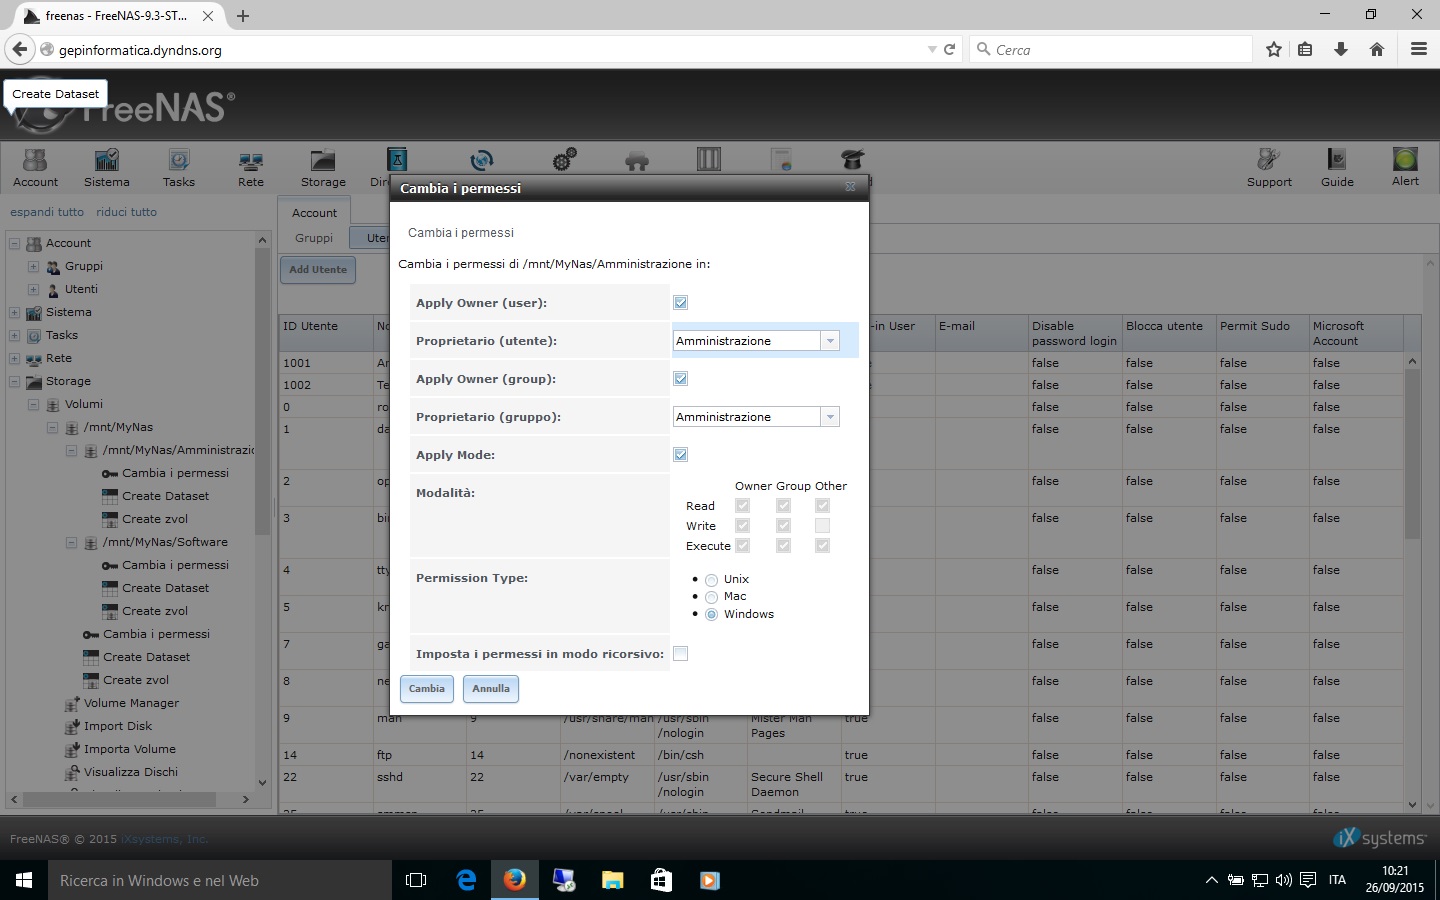Viewport: 1440px width, 900px height.
Task: Go to Firefox home icon
Action: (x=1377, y=49)
